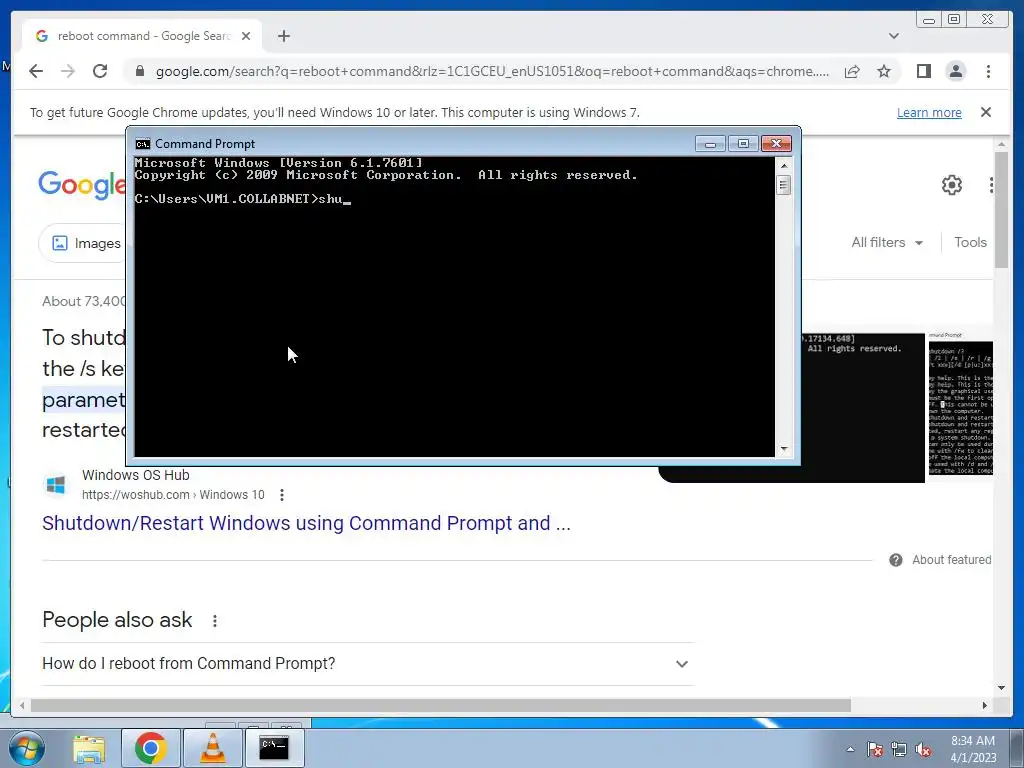1024x768 pixels.
Task: Close the reboot command tab
Action: [246, 36]
